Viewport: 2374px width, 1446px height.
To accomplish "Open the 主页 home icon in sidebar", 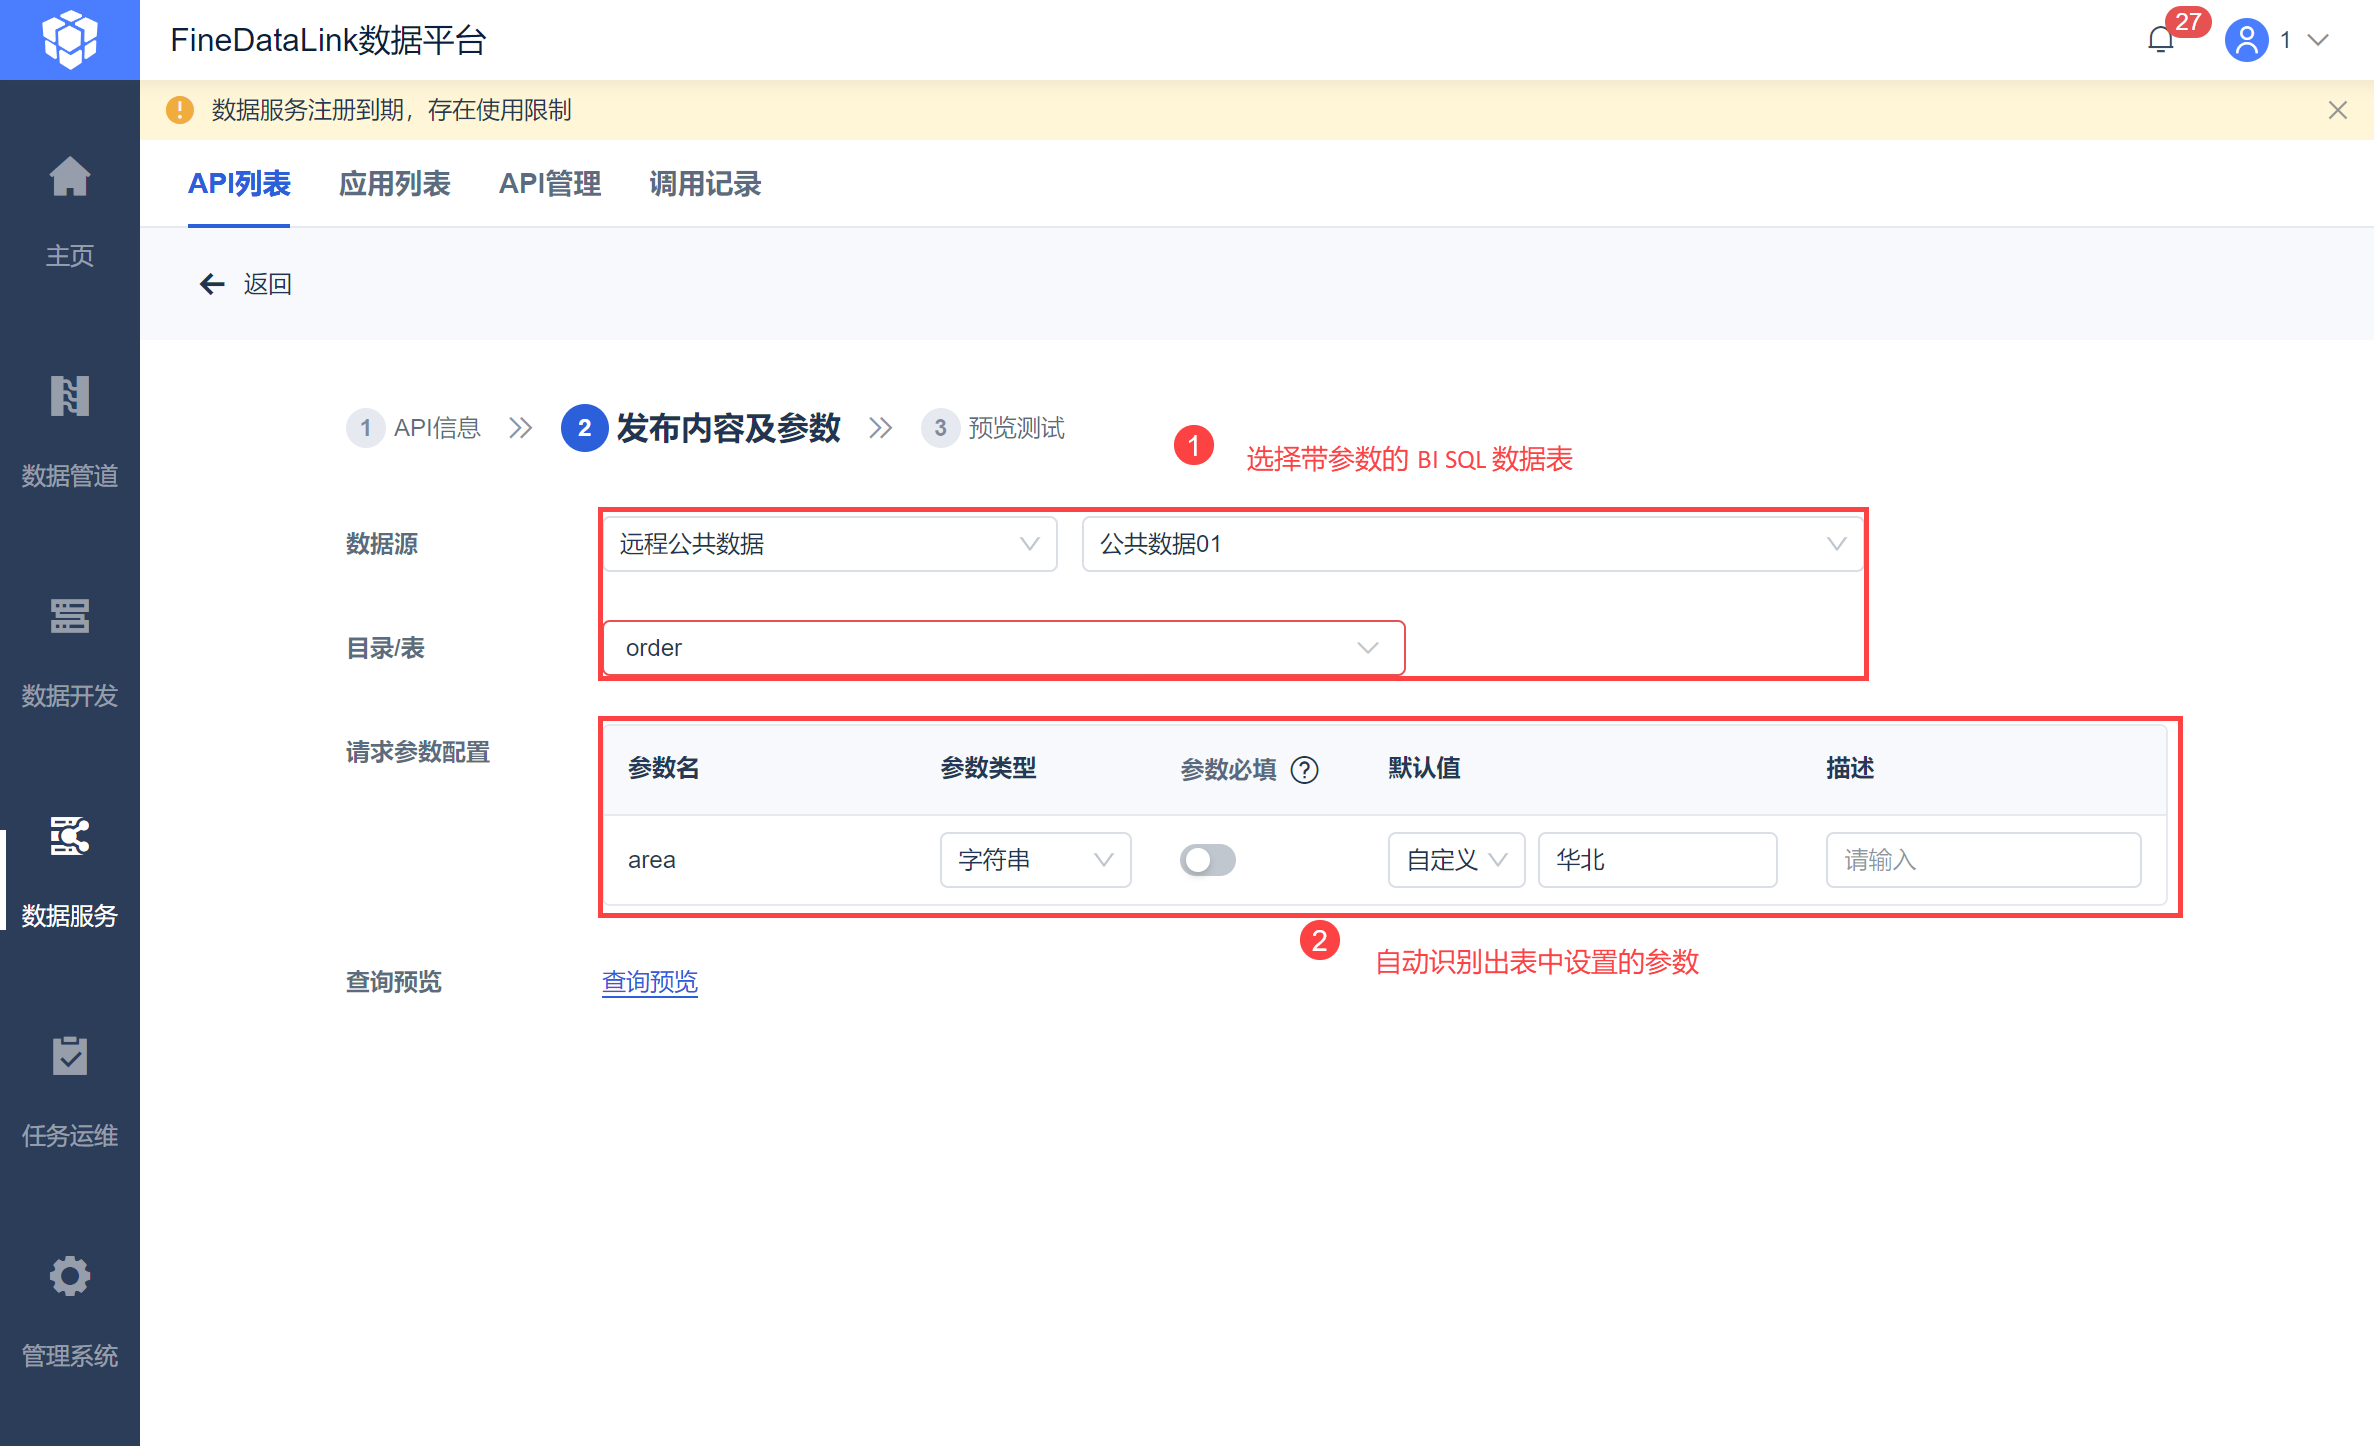I will coord(69,178).
